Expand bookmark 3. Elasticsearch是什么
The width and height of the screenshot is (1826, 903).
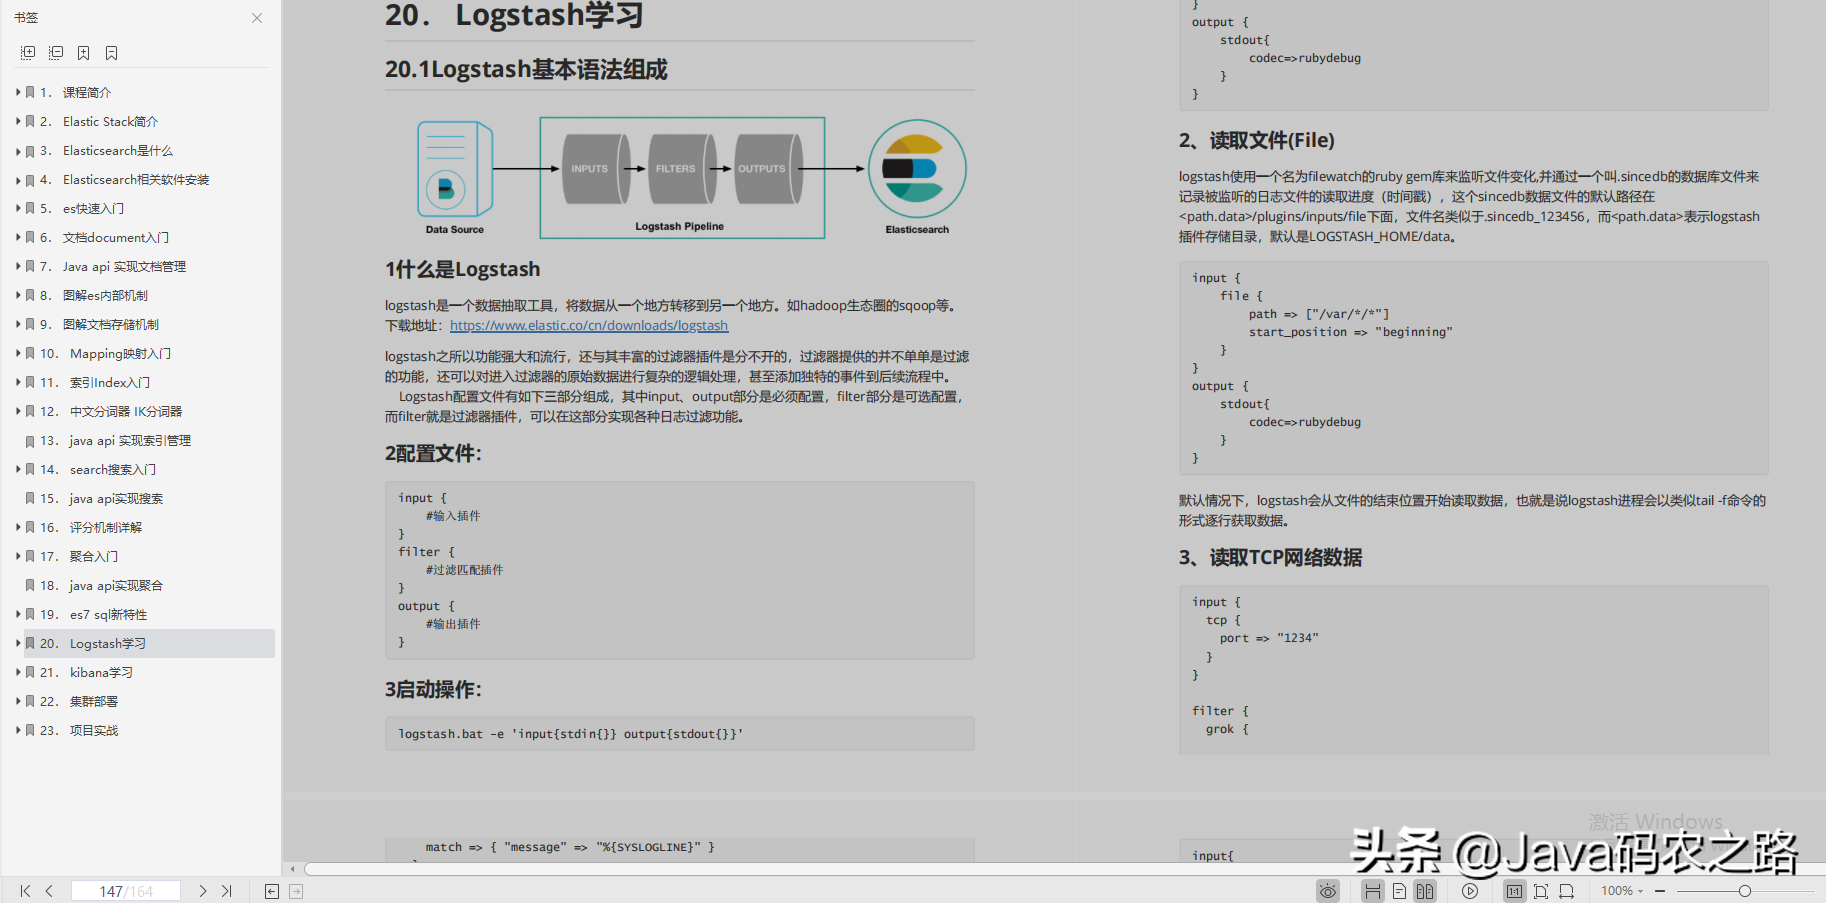click(x=18, y=150)
